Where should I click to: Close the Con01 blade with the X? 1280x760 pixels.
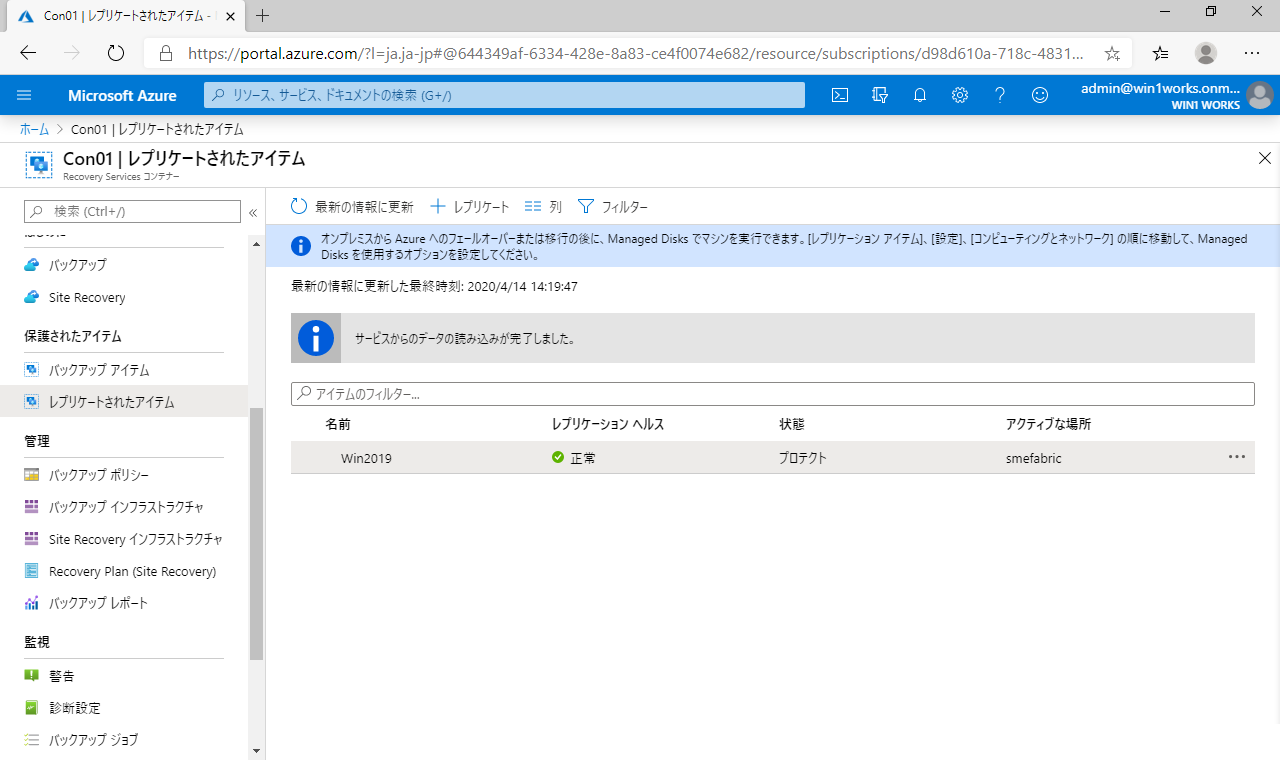(x=1265, y=158)
